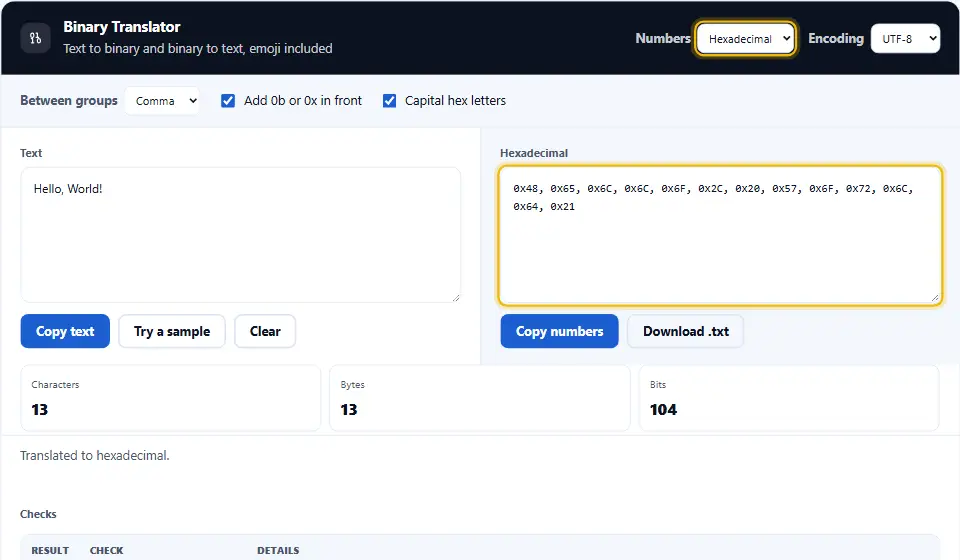Click the Characters count card
The width and height of the screenshot is (960, 560).
pos(171,398)
